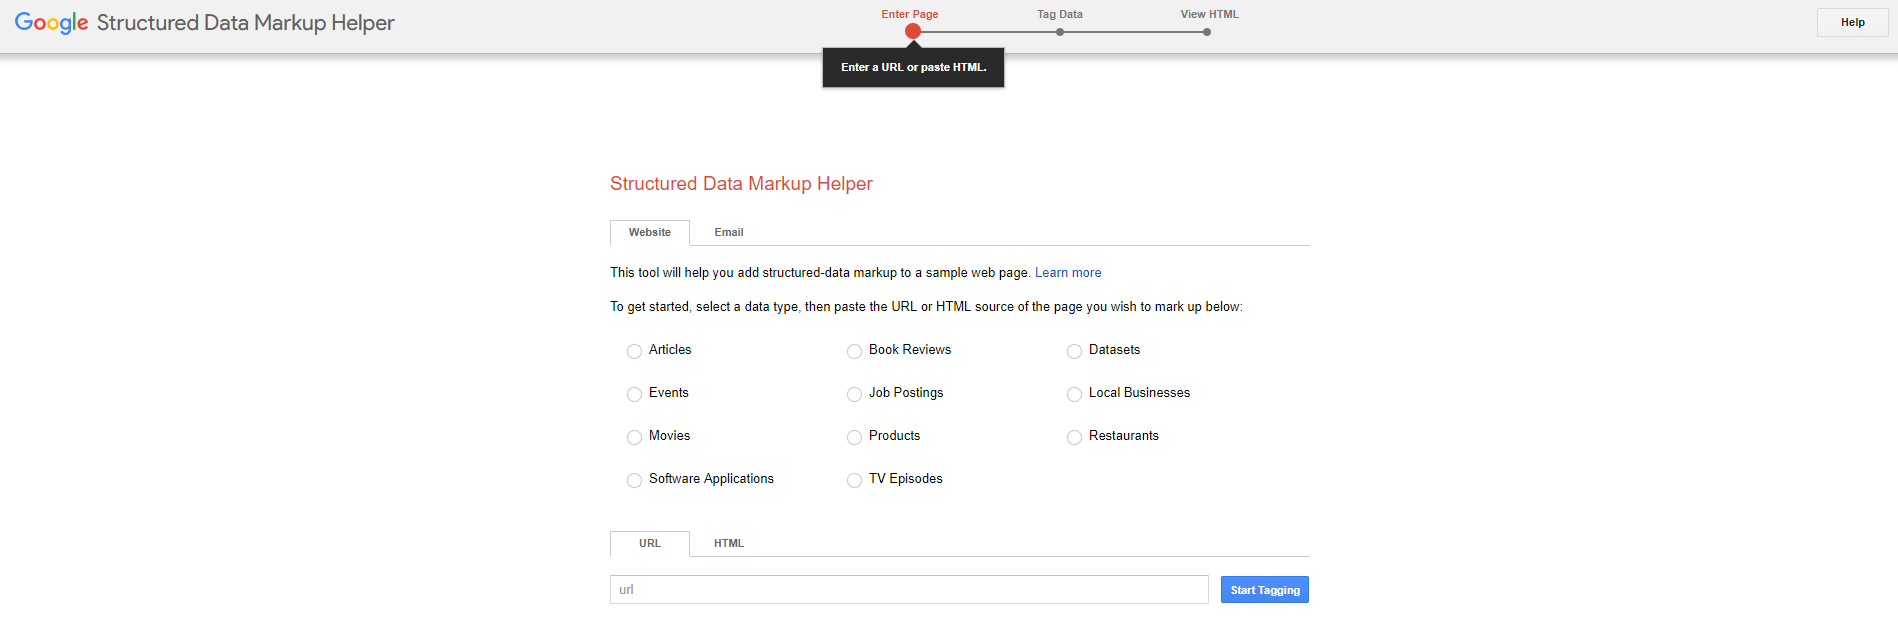Select Local Businesses radio button
Viewport: 1898px width, 632px height.
click(x=1074, y=394)
